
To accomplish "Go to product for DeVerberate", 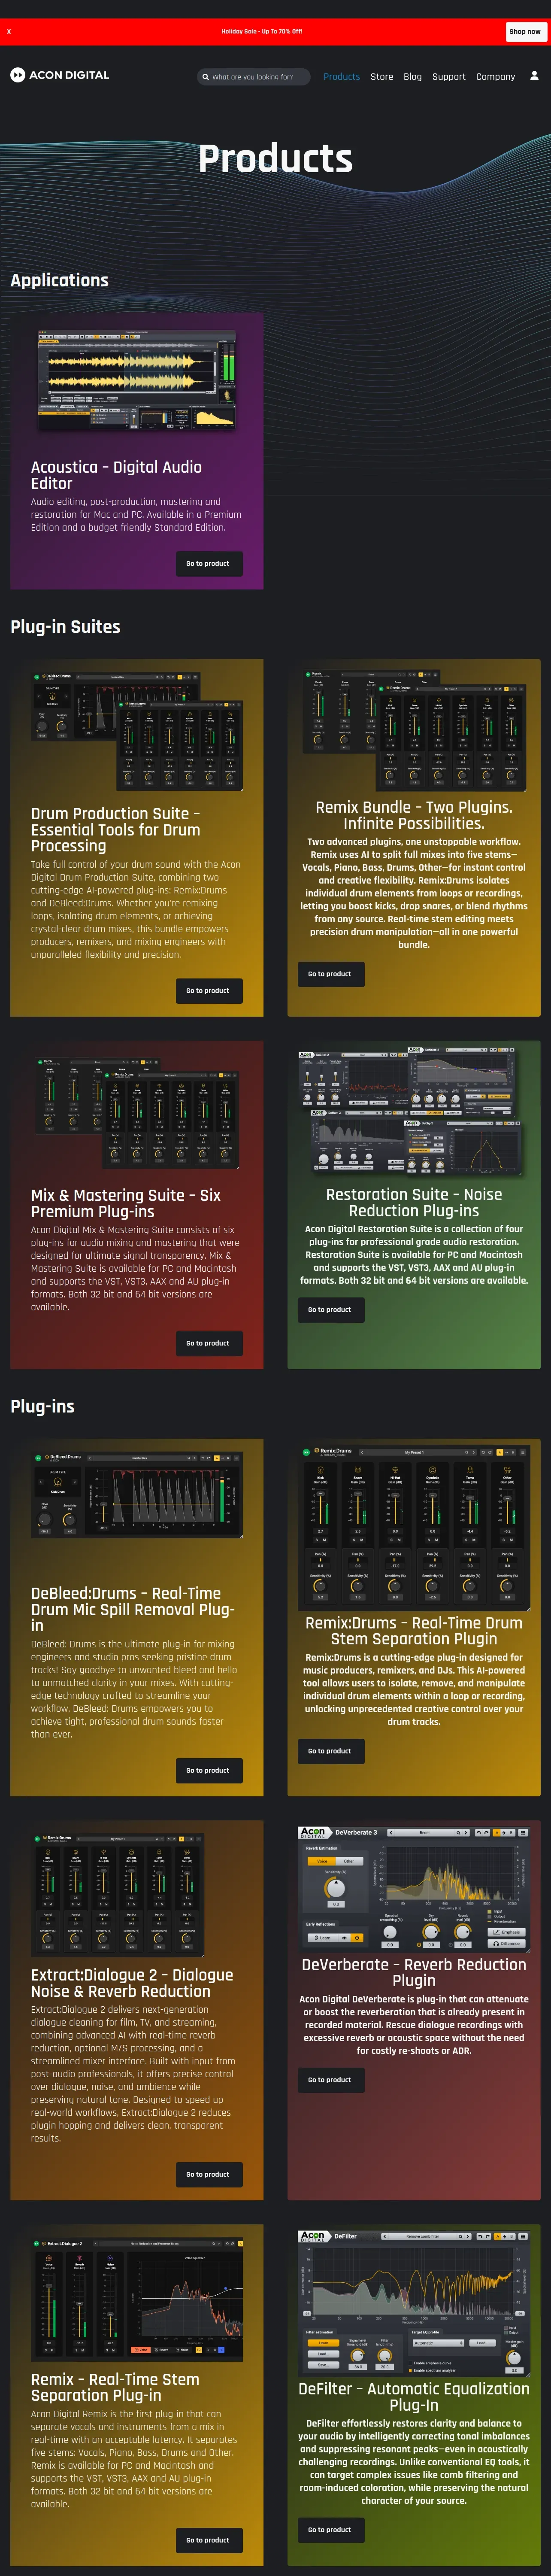I will pos(330,2080).
